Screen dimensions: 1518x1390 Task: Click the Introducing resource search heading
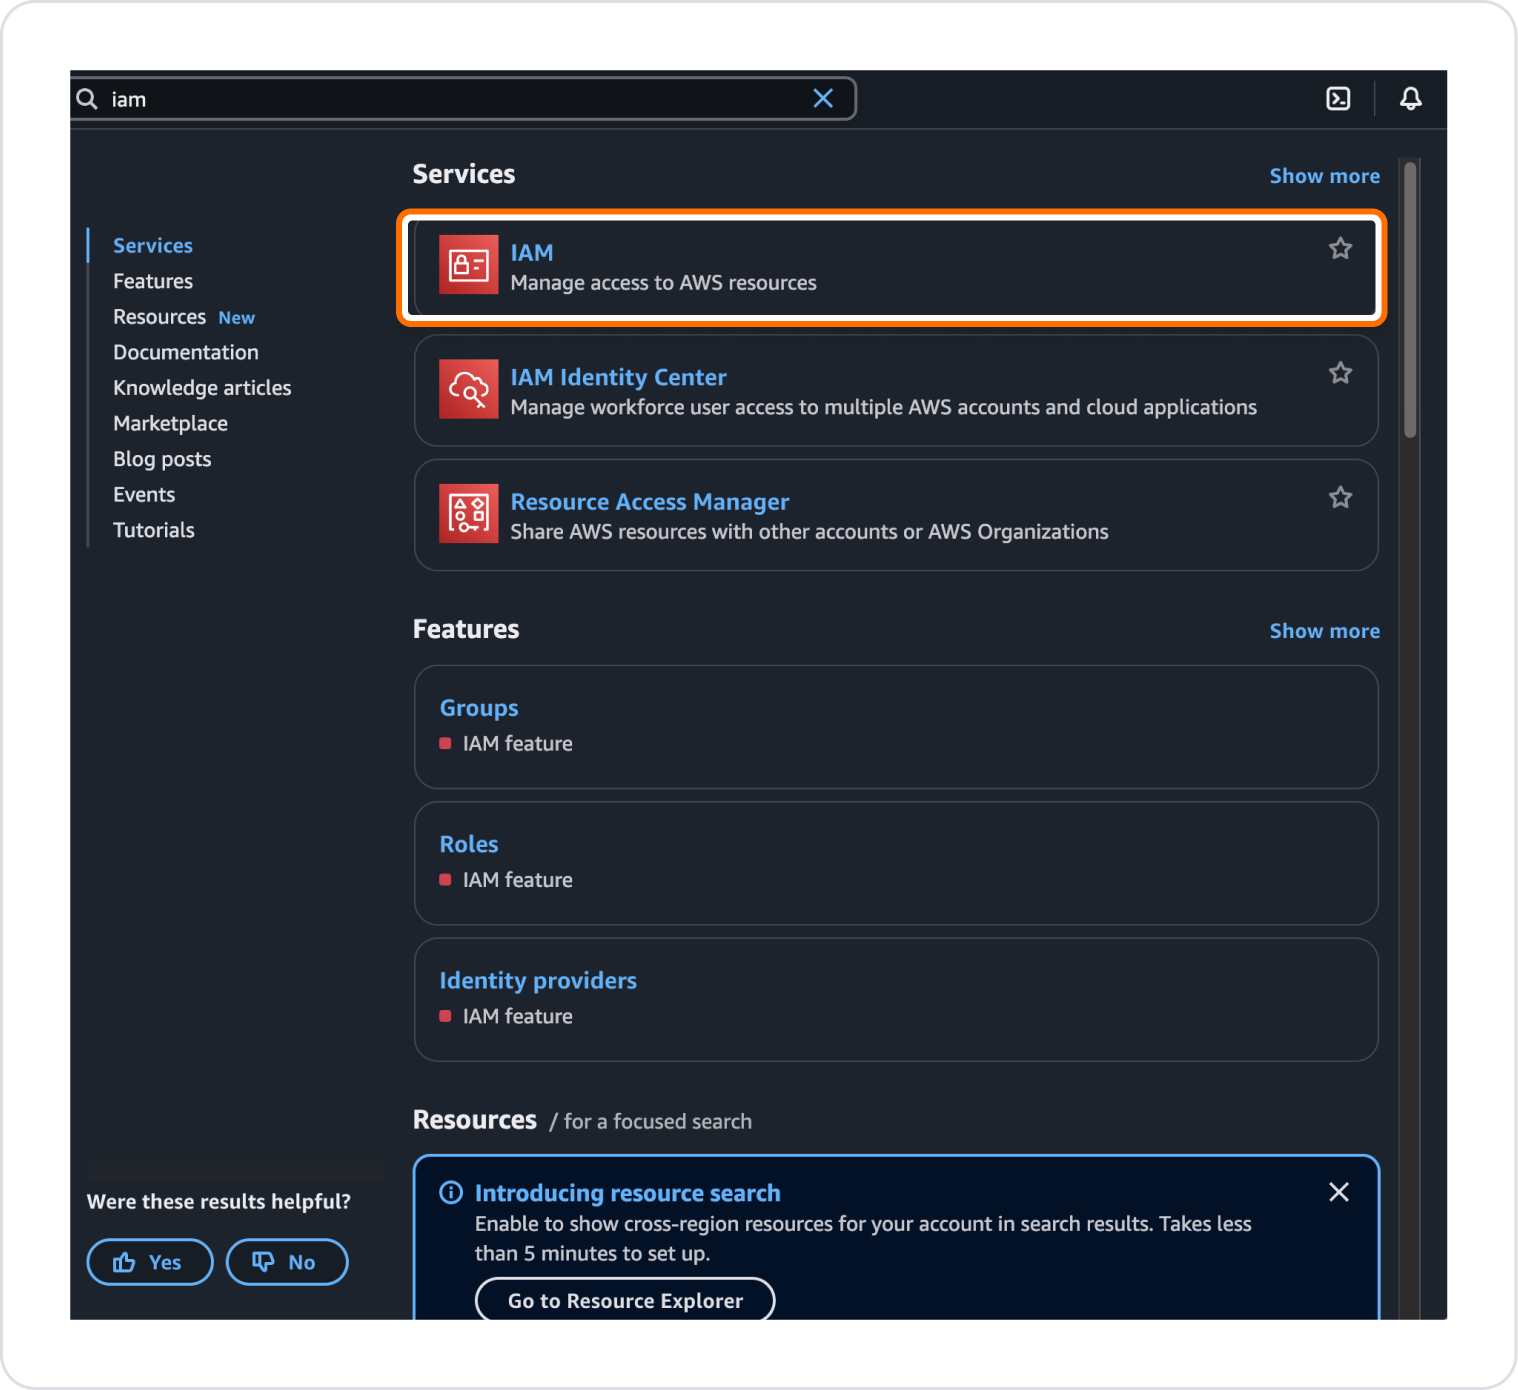point(627,1193)
